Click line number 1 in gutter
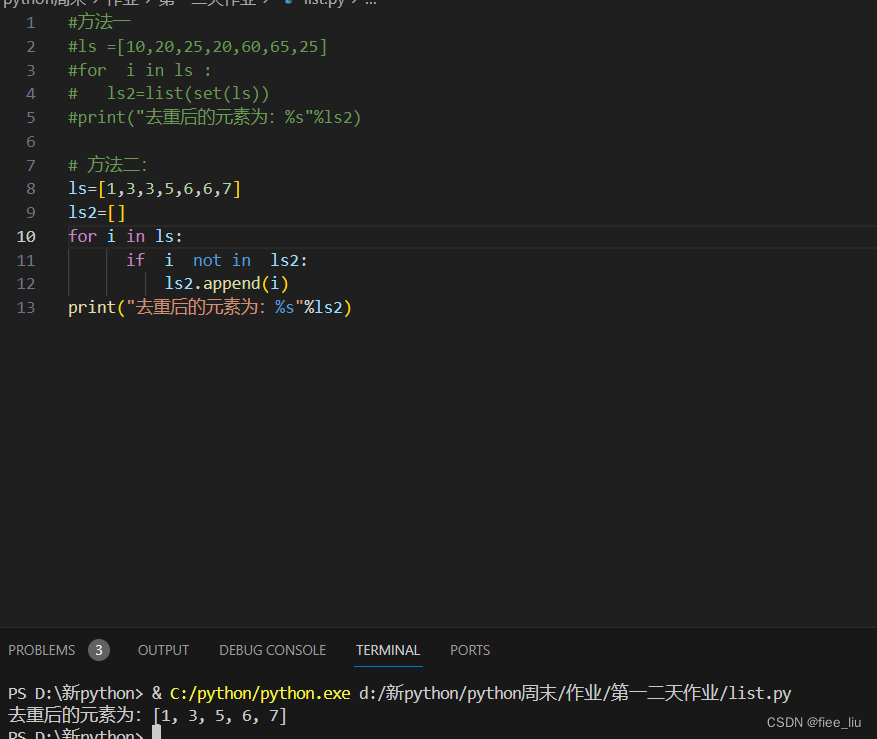The height and width of the screenshot is (739, 877). 31,23
